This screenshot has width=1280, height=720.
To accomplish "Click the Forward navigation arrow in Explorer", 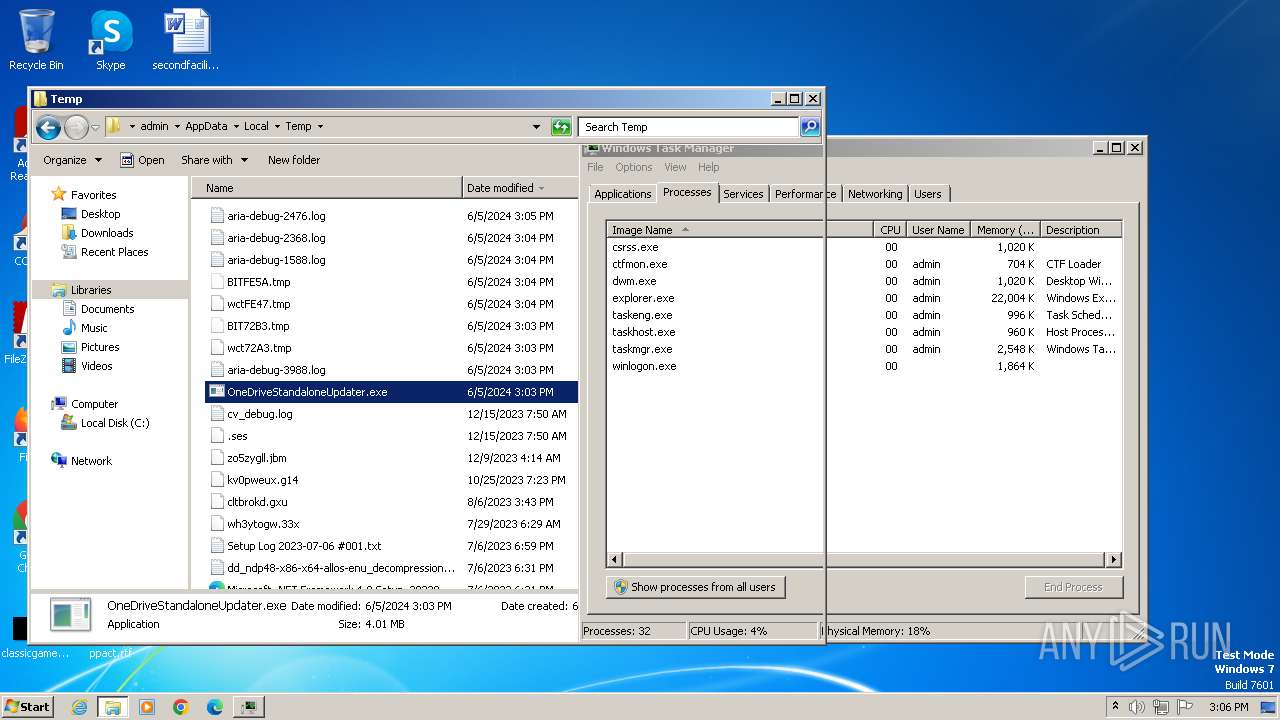I will [x=76, y=127].
